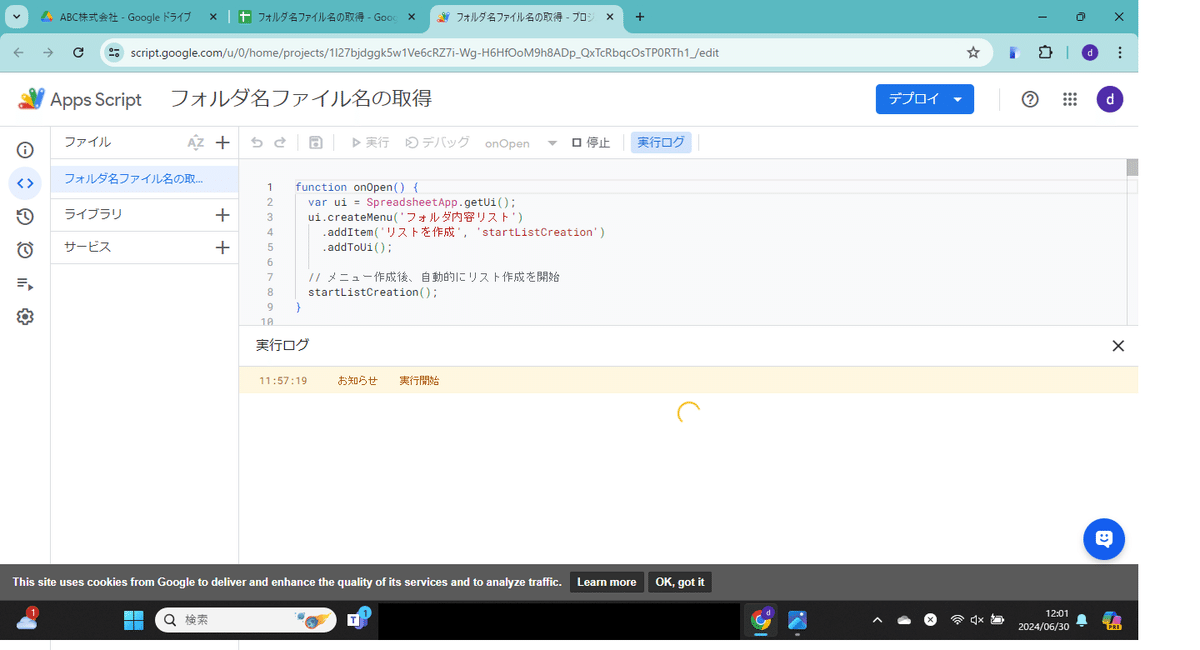1200x650 pixels.
Task: Open the help question mark icon
Action: point(1030,99)
